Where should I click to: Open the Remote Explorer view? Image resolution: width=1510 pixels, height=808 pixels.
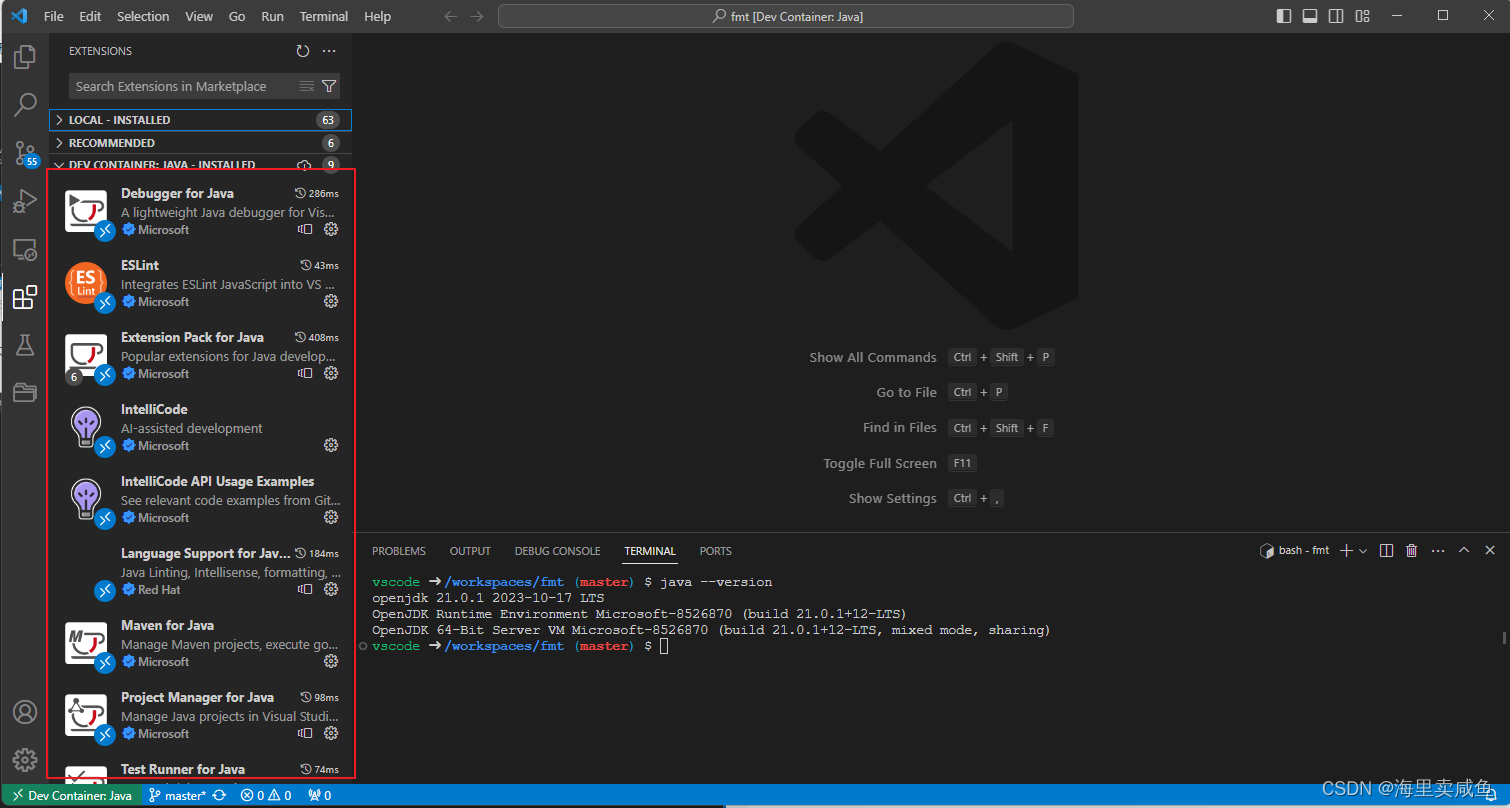click(25, 249)
